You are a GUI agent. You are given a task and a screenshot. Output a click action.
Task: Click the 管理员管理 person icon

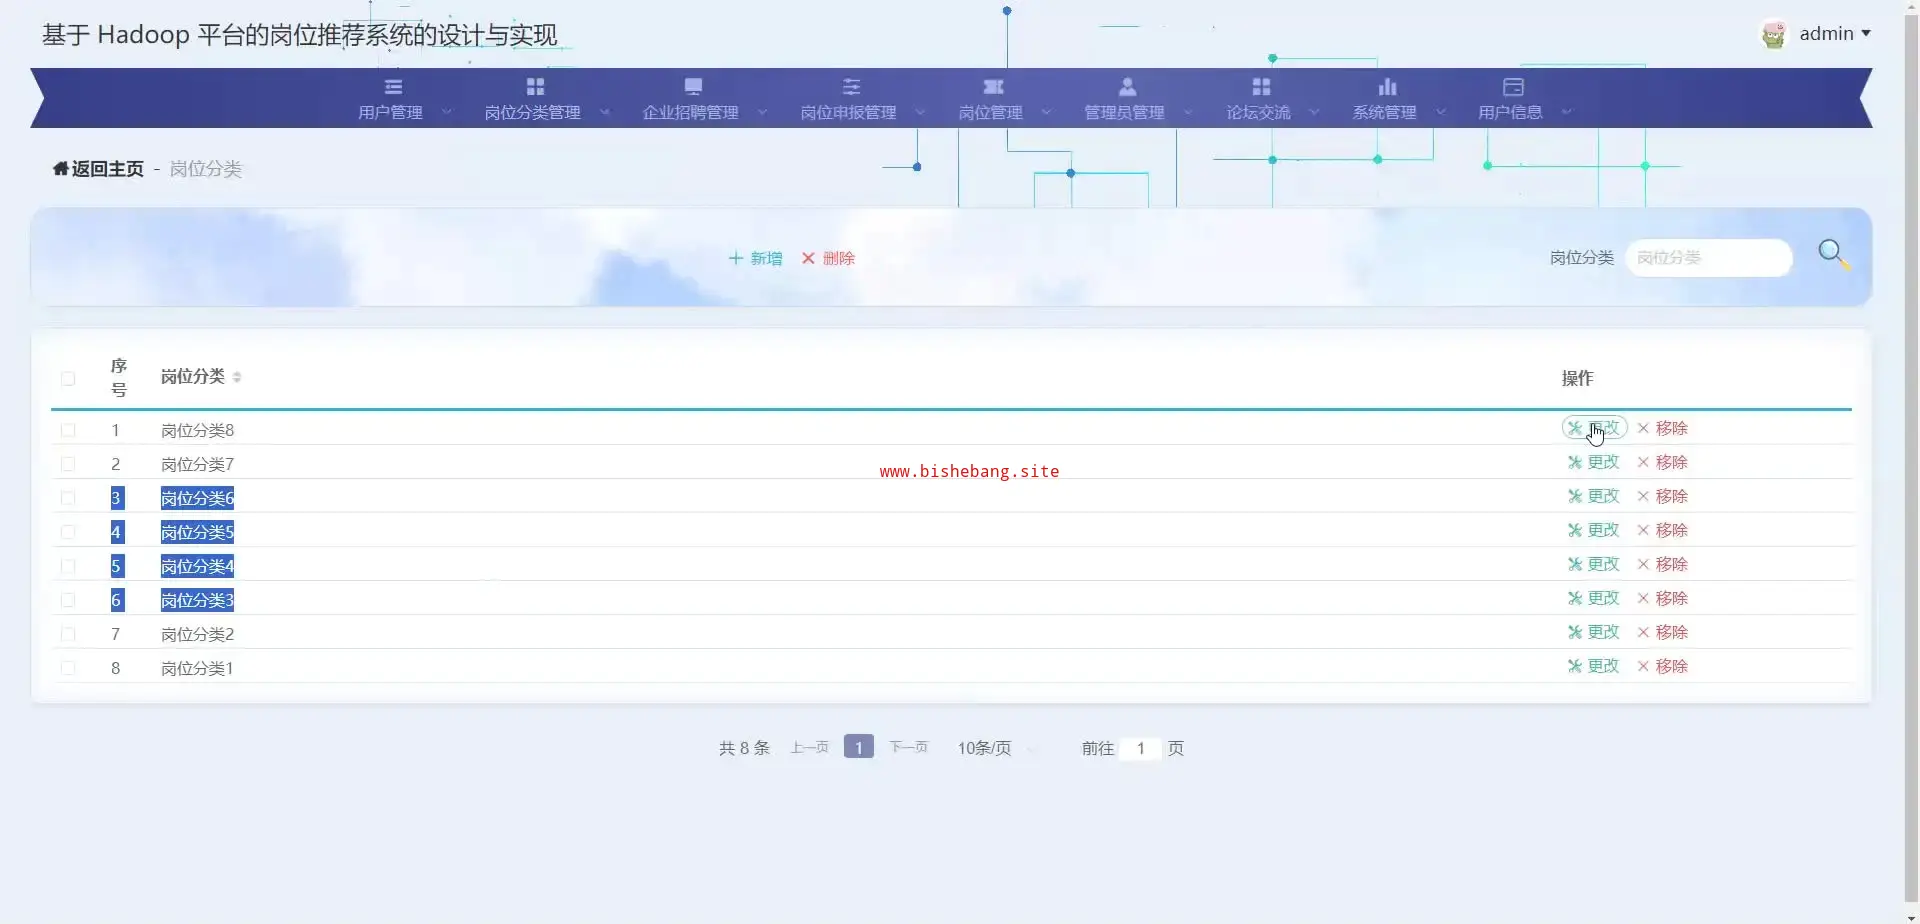click(x=1127, y=87)
